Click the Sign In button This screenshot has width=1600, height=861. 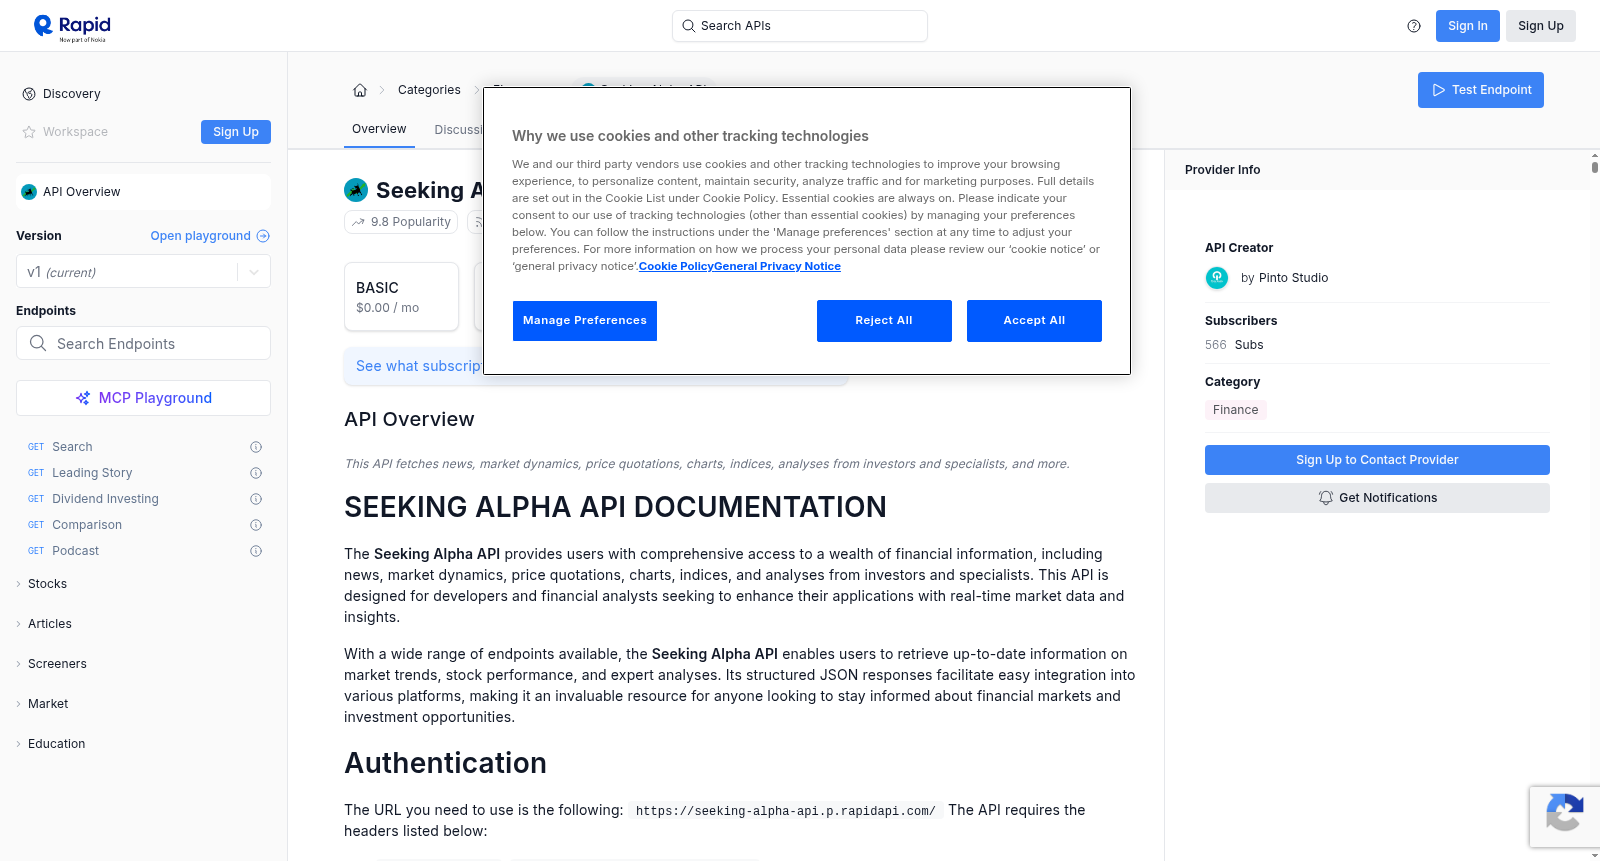[1467, 26]
